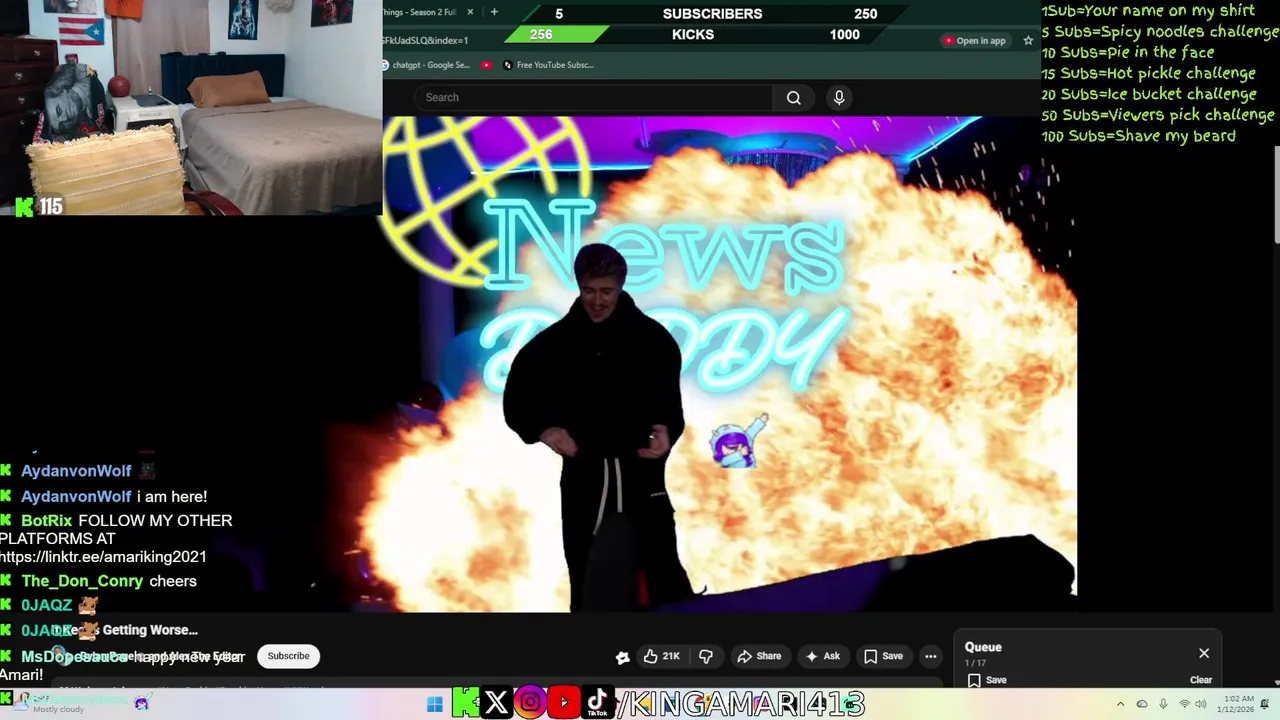Click the browser address bar URL
Image resolution: width=1280 pixels, height=720 pixels.
coord(424,41)
